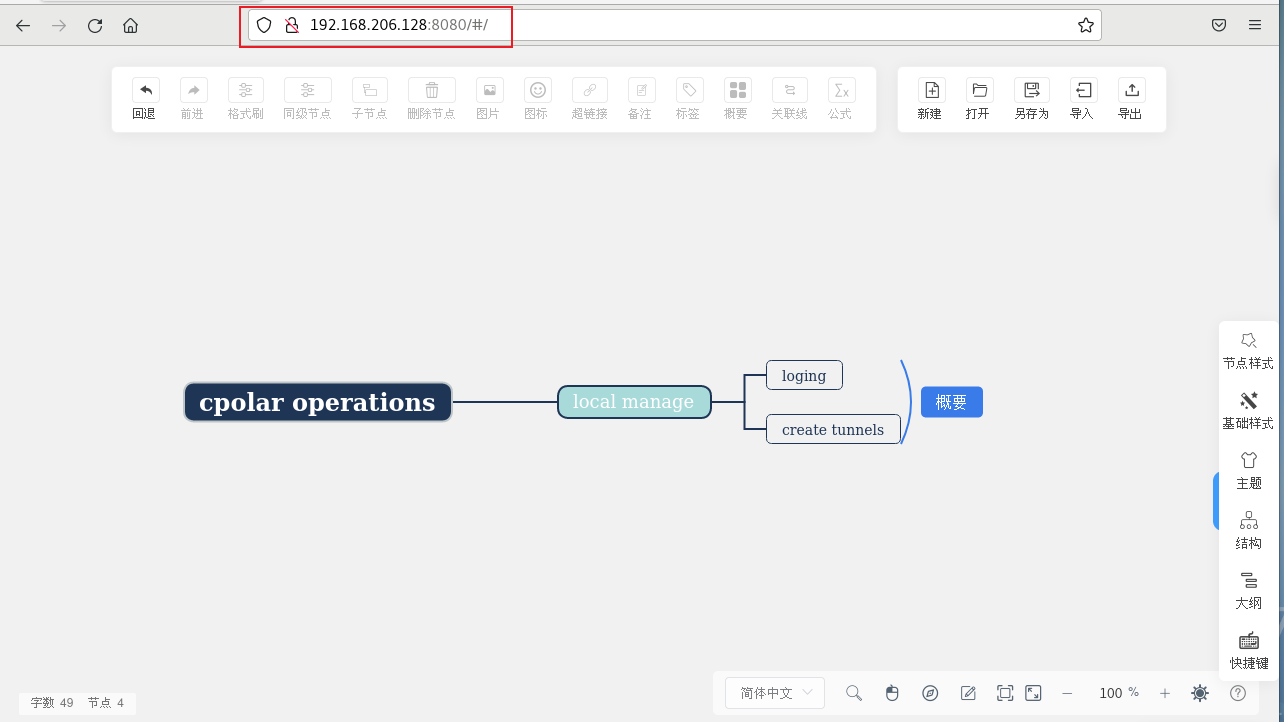The image size is (1284, 722).
Task: Create a new file with 新建
Action: [x=929, y=97]
